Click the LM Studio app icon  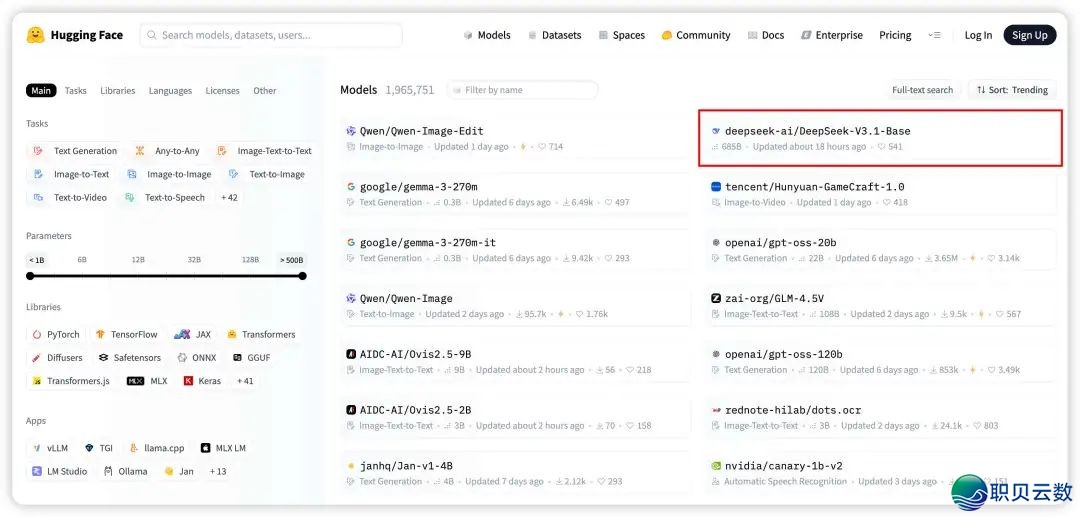[37, 472]
